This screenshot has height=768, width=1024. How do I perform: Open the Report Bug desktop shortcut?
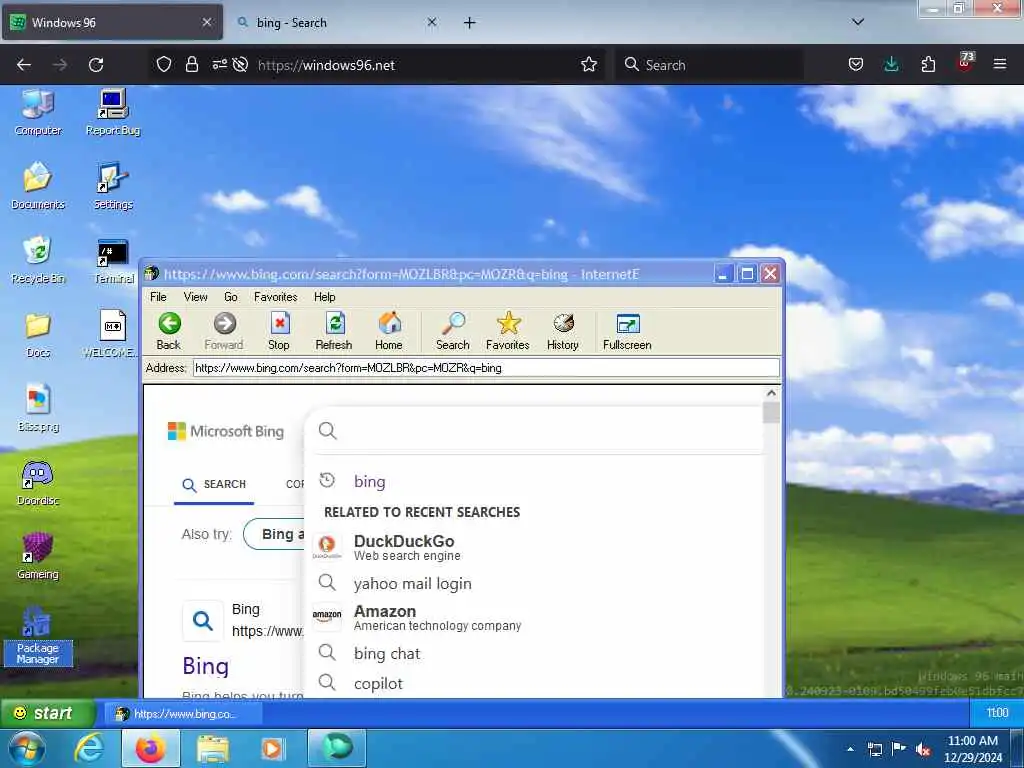click(x=113, y=112)
